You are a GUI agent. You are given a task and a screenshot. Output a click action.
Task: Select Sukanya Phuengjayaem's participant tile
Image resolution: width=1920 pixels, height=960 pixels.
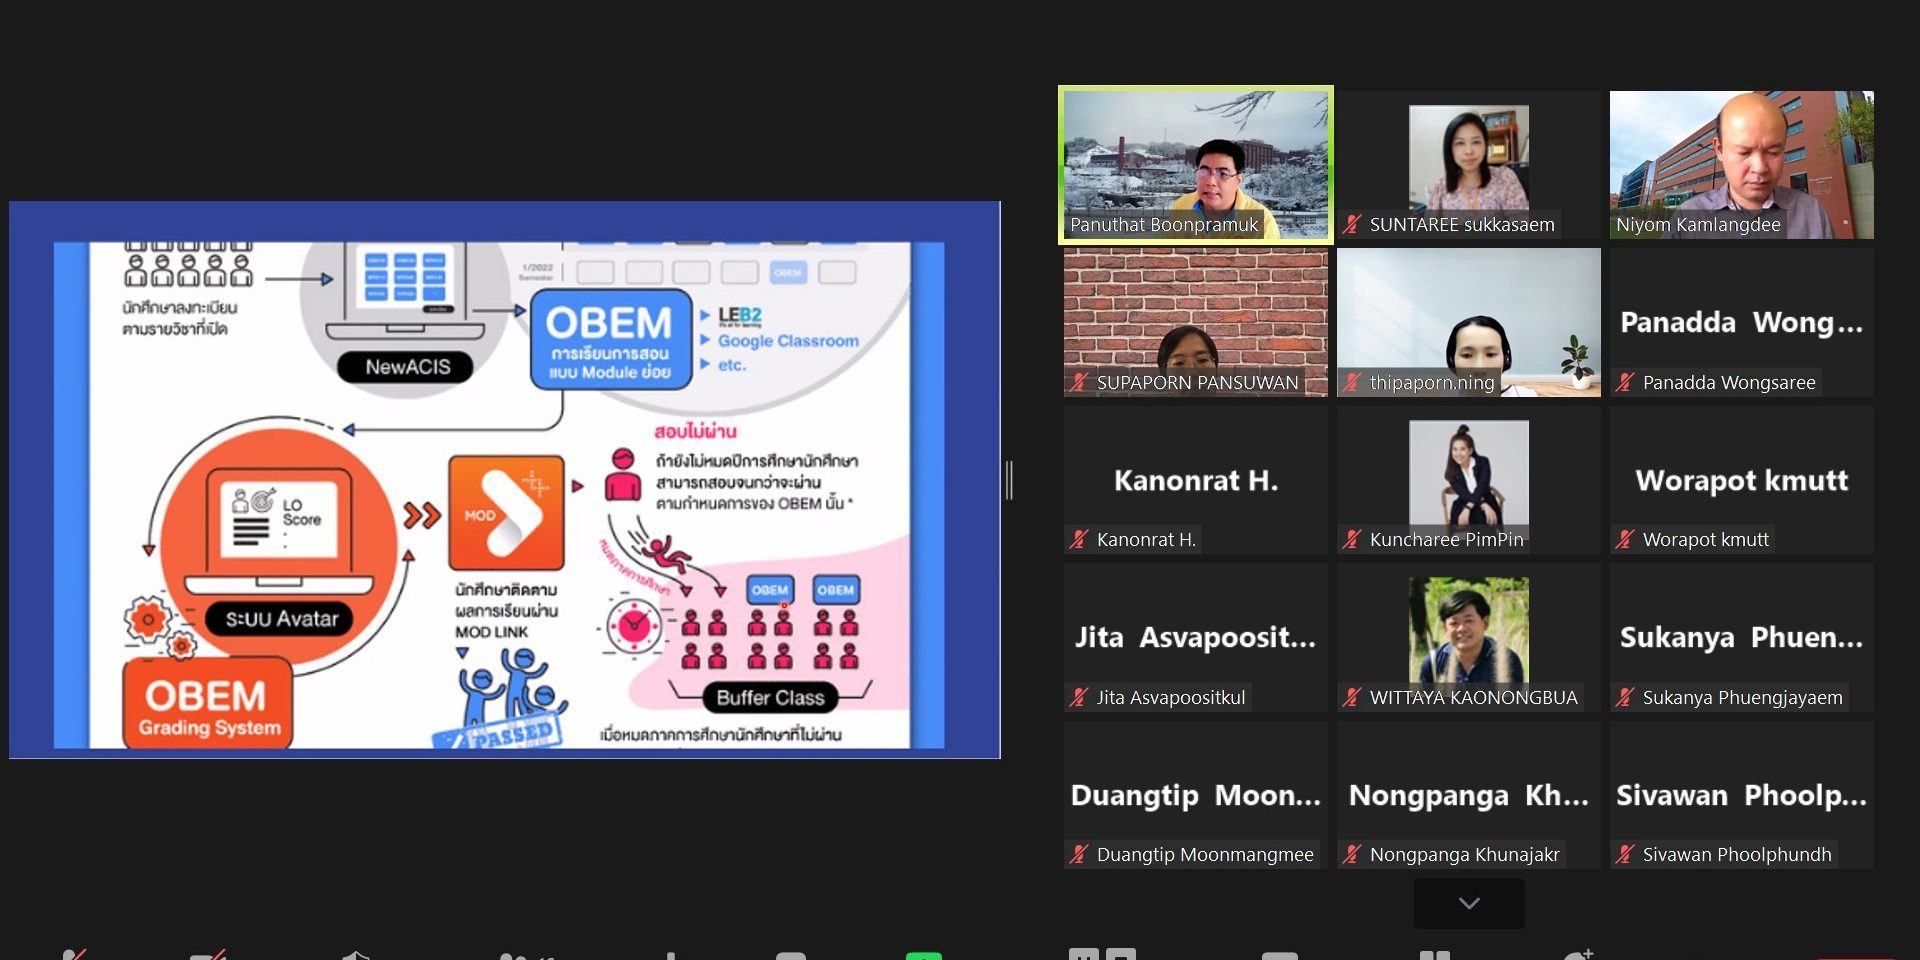(x=1741, y=637)
